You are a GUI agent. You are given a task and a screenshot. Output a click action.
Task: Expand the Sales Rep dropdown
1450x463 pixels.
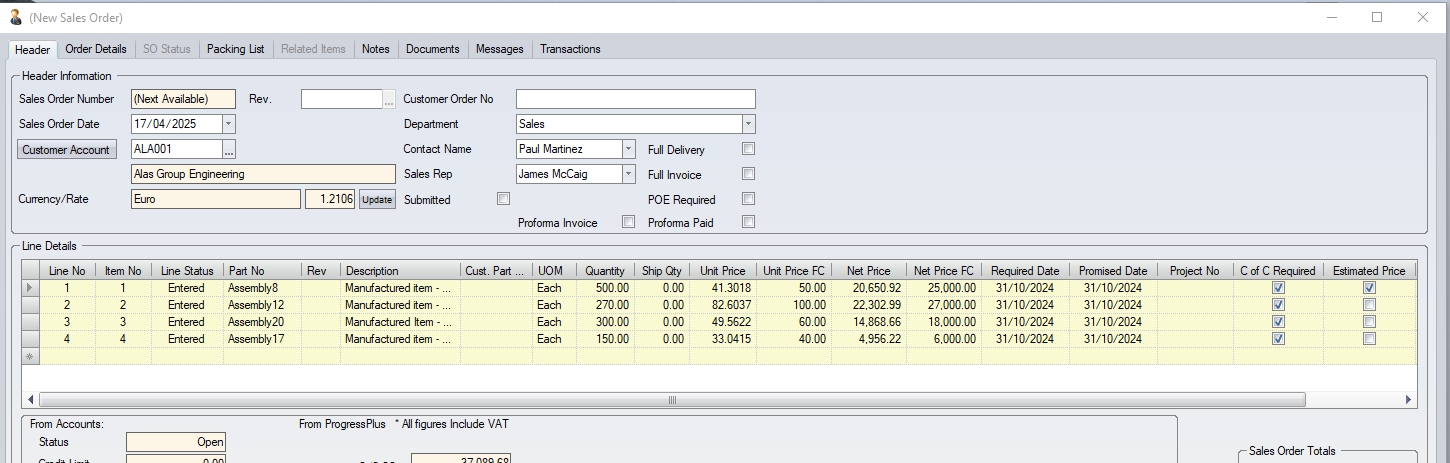[x=628, y=174]
